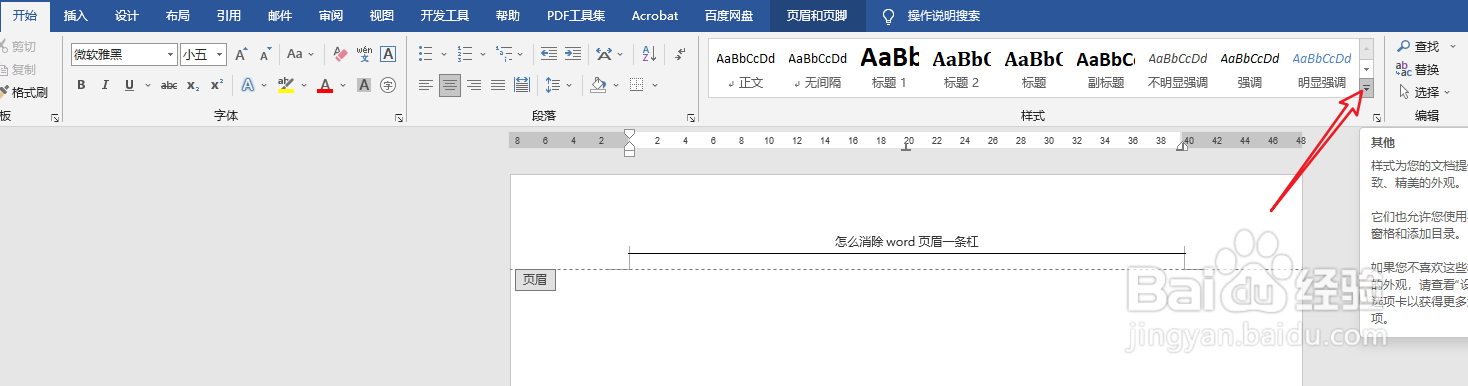
Task: Open the phonetic guide (wén) tool
Action: coord(364,54)
